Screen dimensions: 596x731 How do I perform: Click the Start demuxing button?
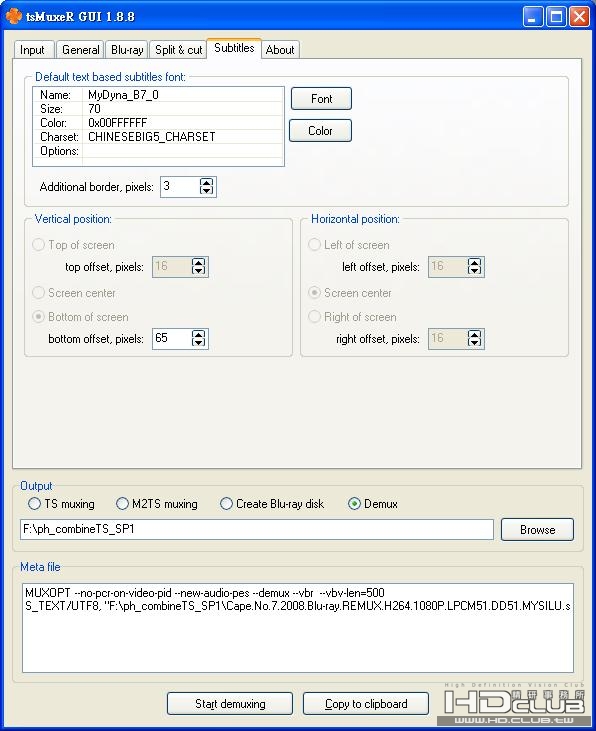click(230, 703)
